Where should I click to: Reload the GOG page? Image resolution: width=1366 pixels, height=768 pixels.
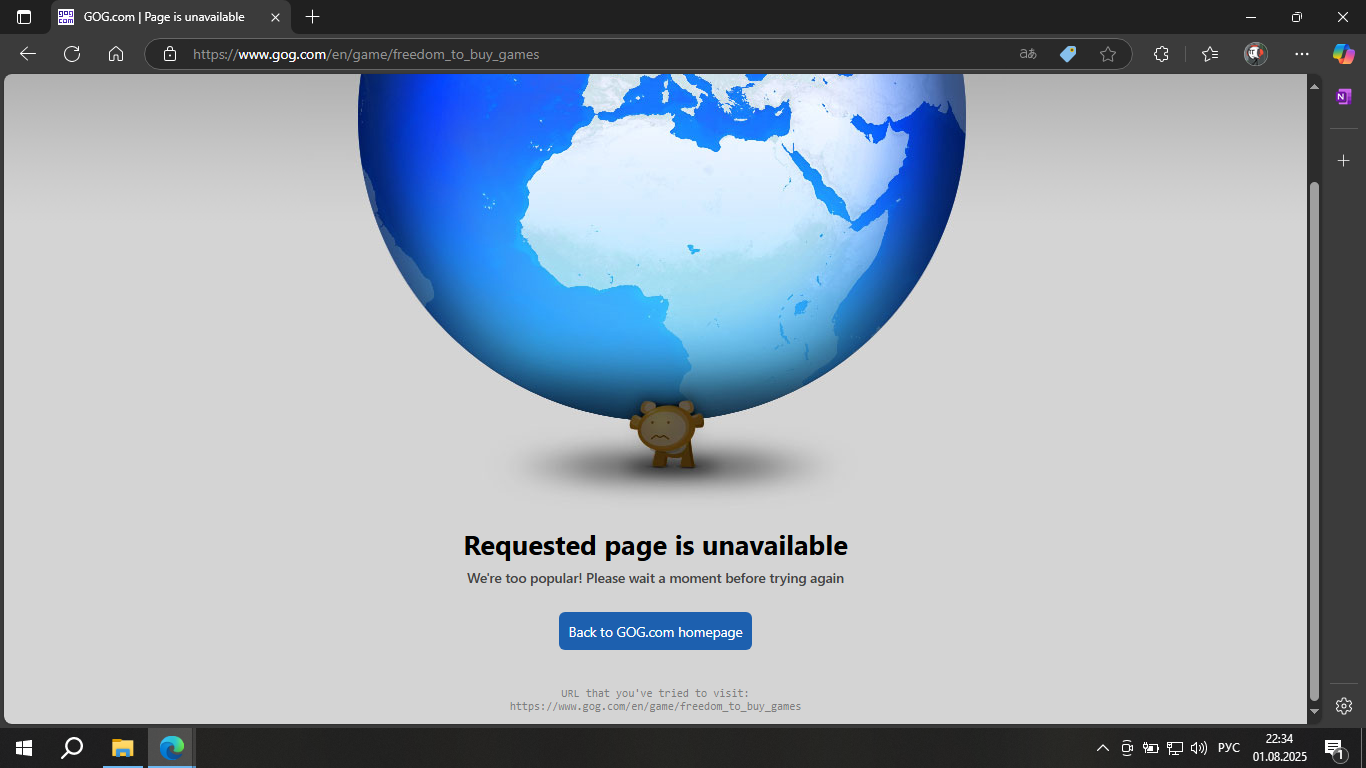72,54
